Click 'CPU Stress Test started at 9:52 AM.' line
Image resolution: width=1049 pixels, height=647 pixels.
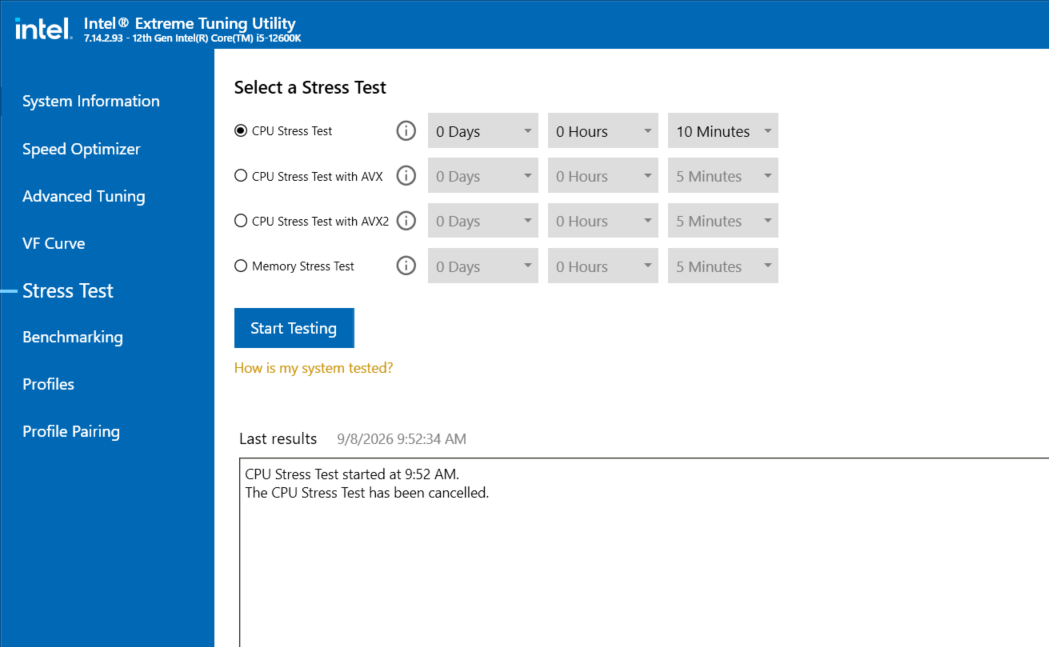352,474
